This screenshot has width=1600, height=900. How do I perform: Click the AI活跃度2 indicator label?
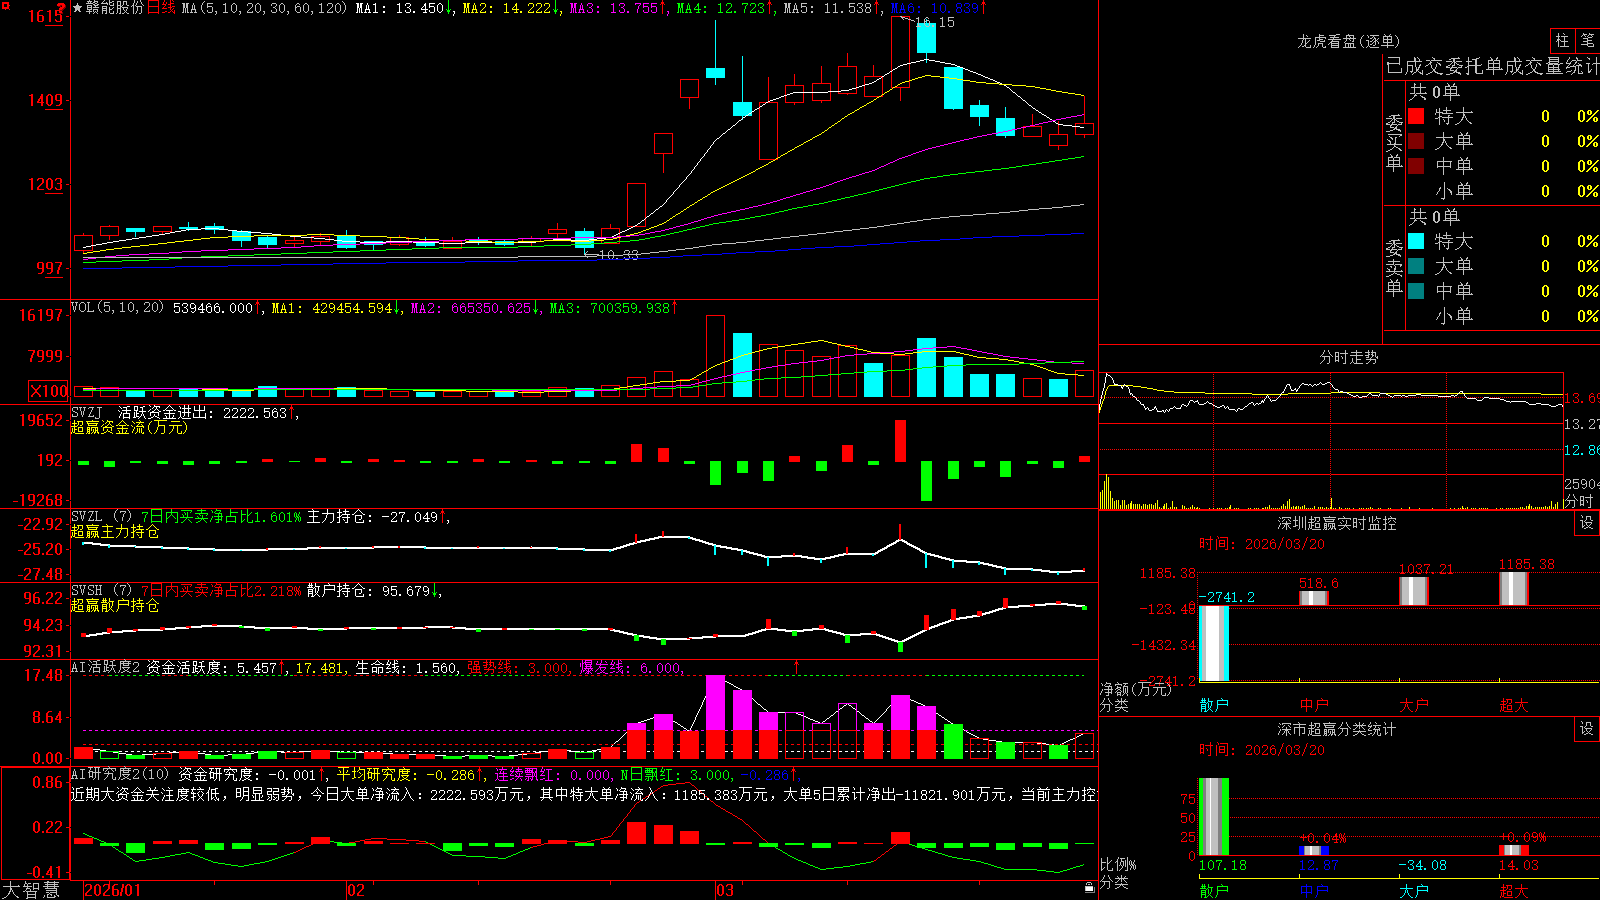click(x=106, y=667)
